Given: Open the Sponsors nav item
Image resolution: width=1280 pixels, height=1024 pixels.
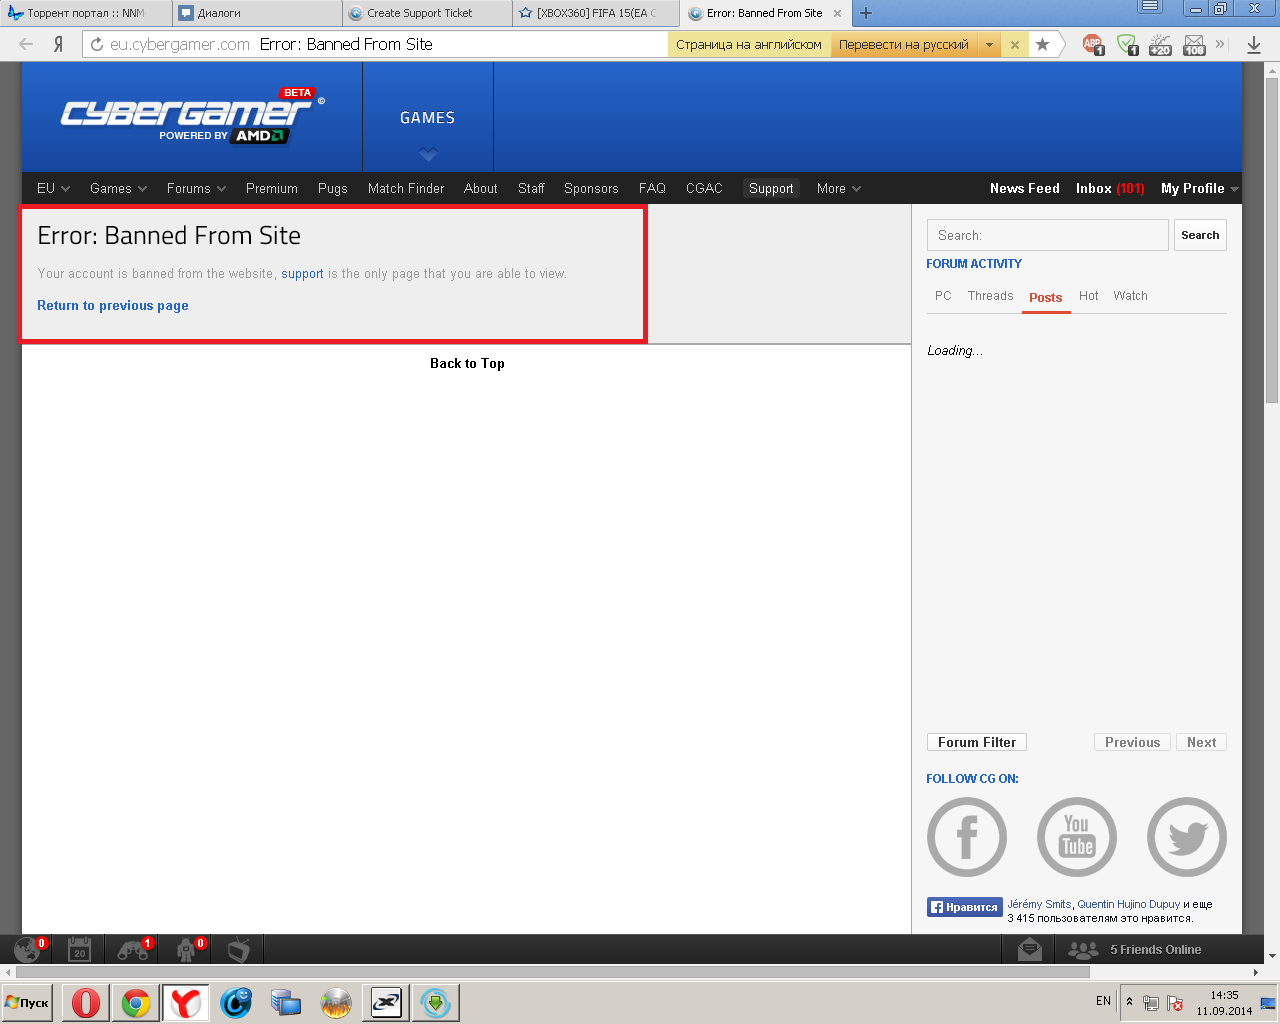Looking at the screenshot, I should coord(591,188).
